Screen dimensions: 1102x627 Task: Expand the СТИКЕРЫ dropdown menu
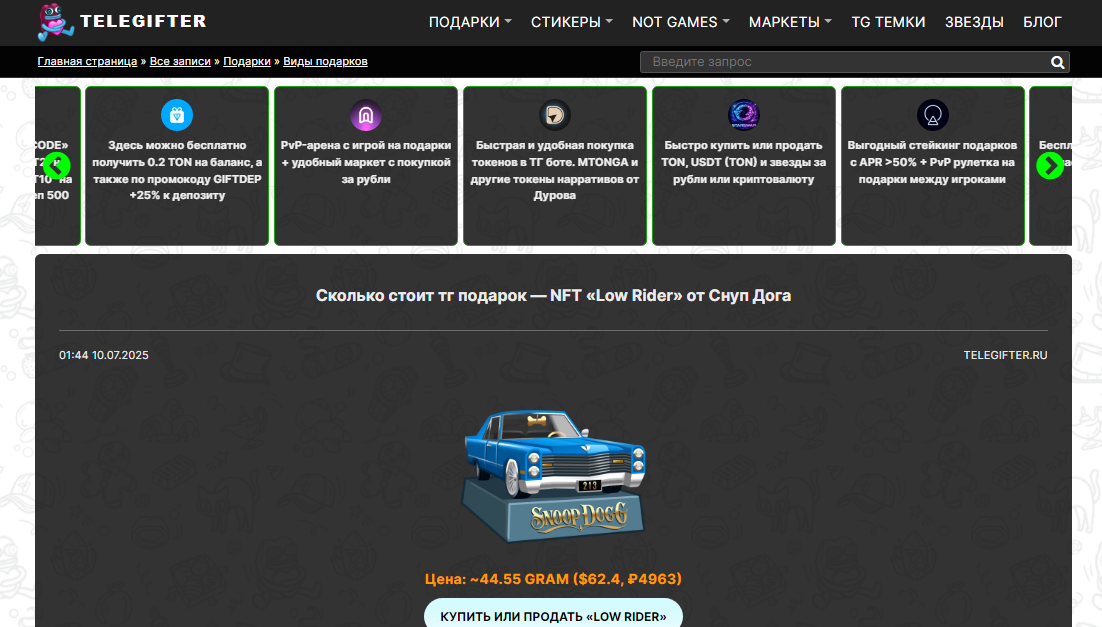571,22
